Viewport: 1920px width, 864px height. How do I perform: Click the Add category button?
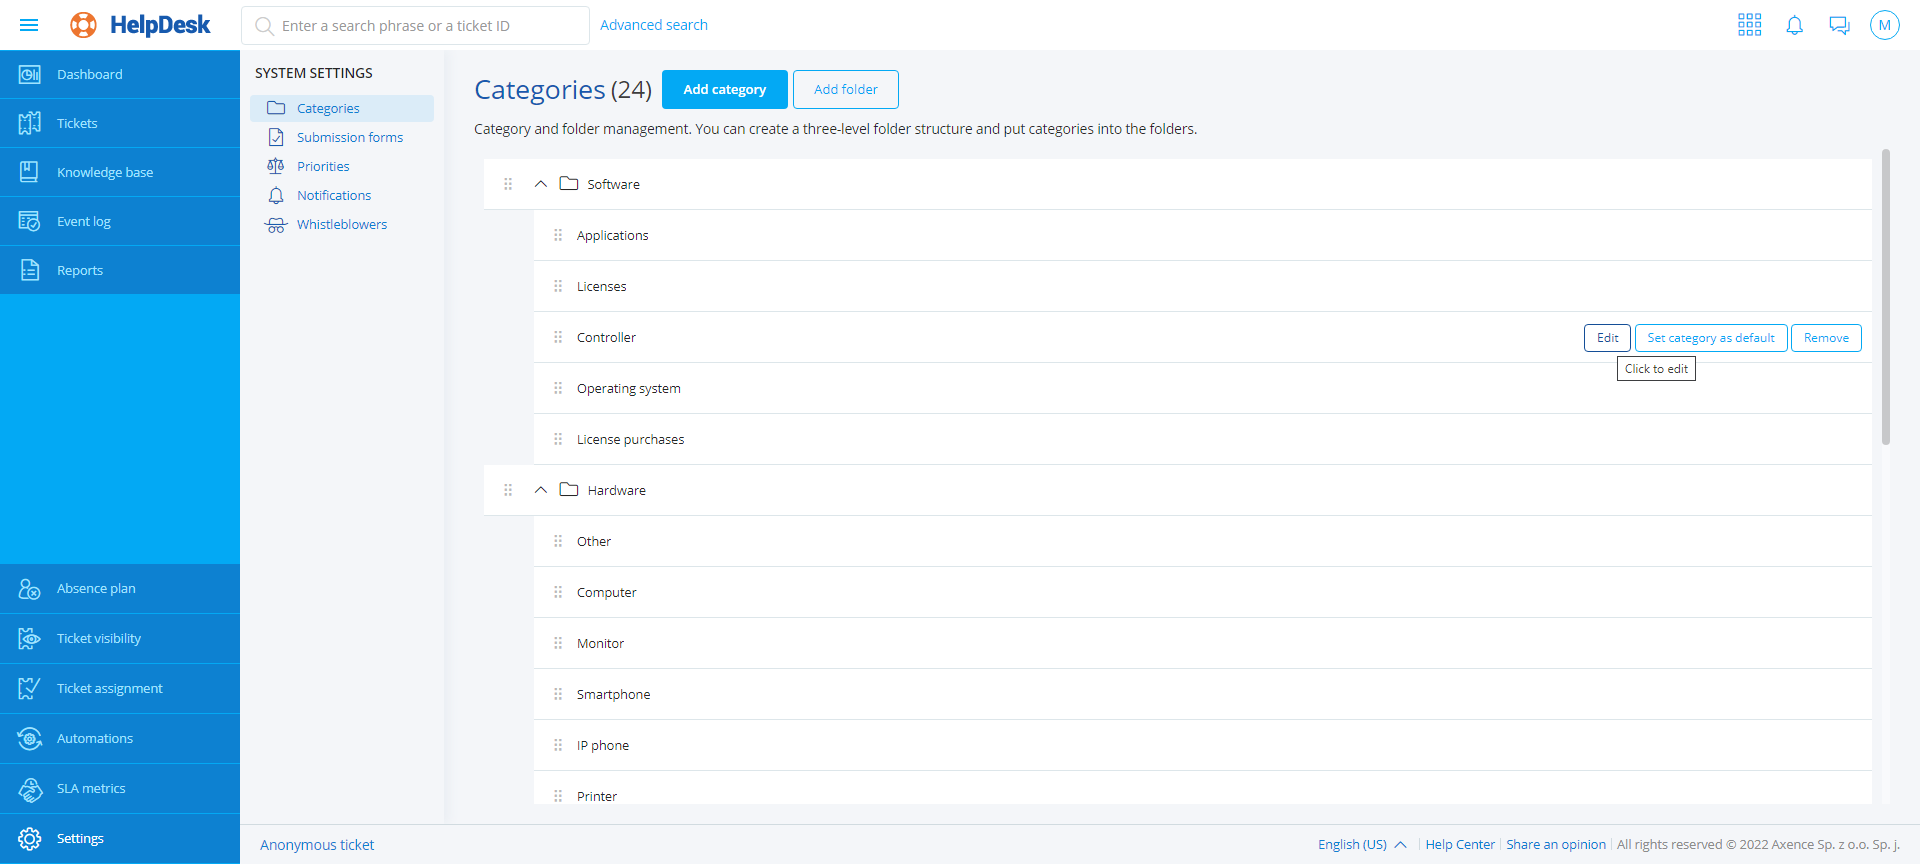[x=724, y=89]
